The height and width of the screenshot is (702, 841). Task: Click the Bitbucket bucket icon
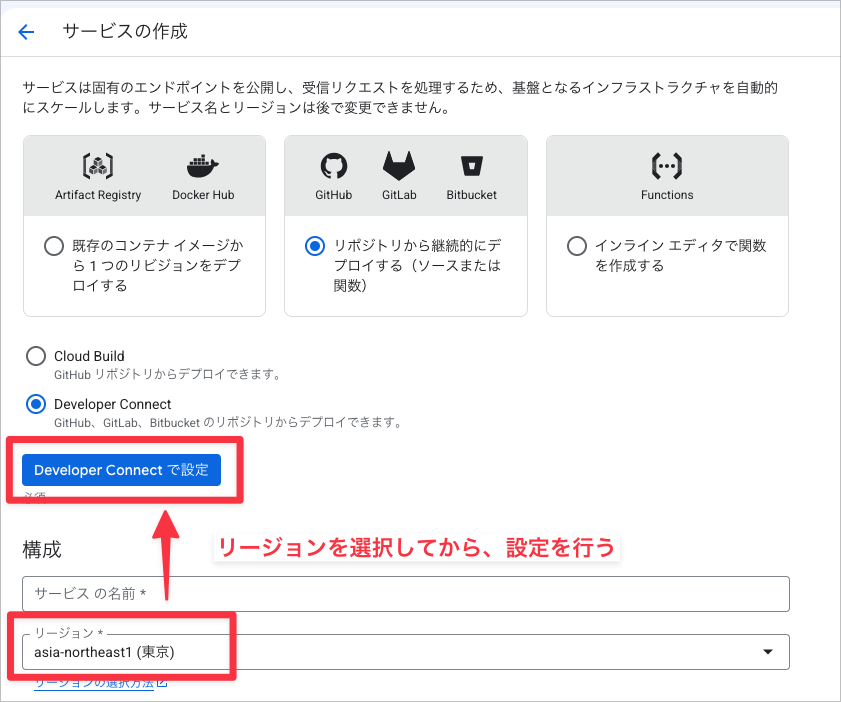[x=472, y=166]
